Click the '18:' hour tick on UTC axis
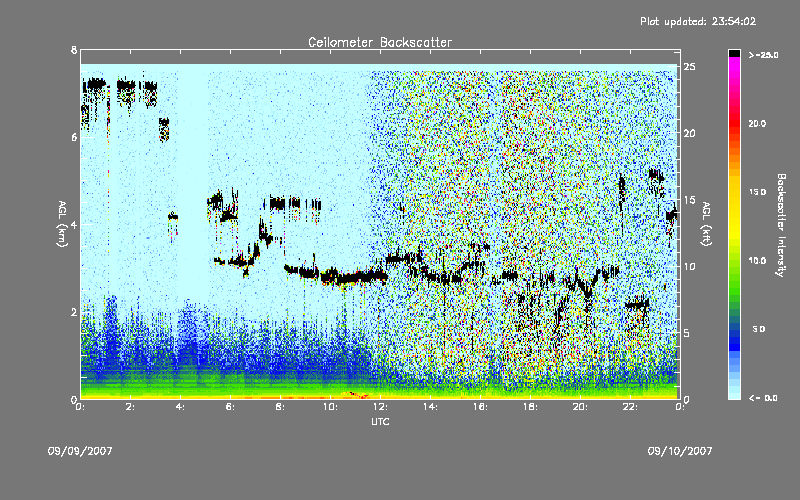Screen dimensions: 800x500 (x=530, y=407)
